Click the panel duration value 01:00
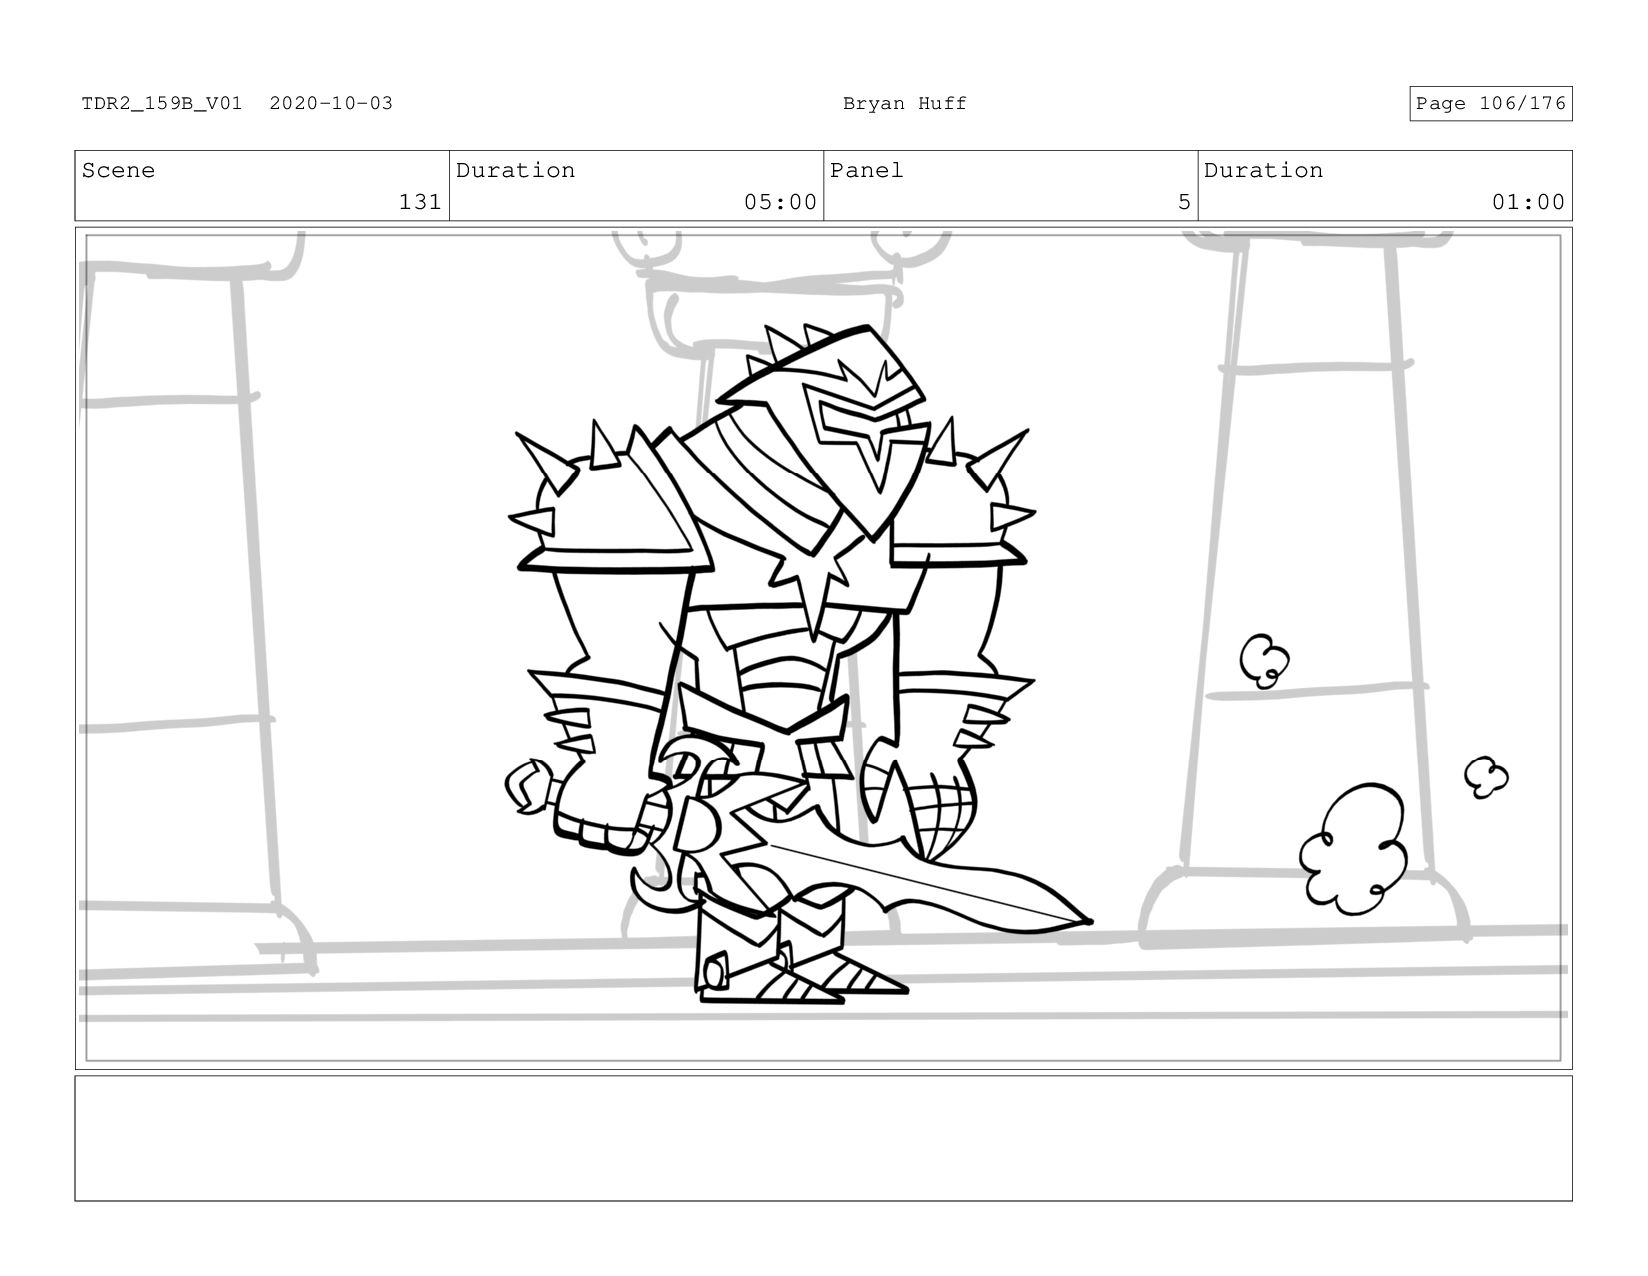The height and width of the screenshot is (1276, 1648). click(1528, 202)
